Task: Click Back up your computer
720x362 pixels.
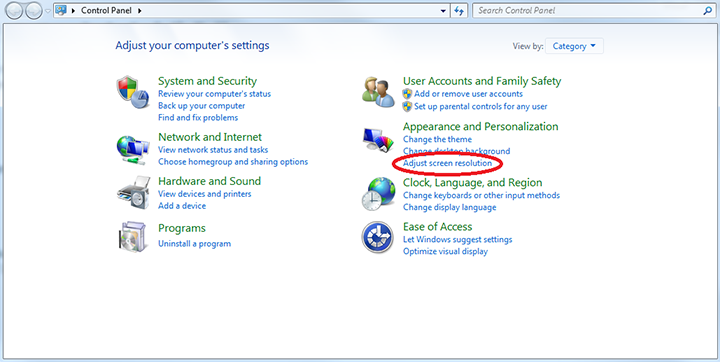Action: coord(202,106)
